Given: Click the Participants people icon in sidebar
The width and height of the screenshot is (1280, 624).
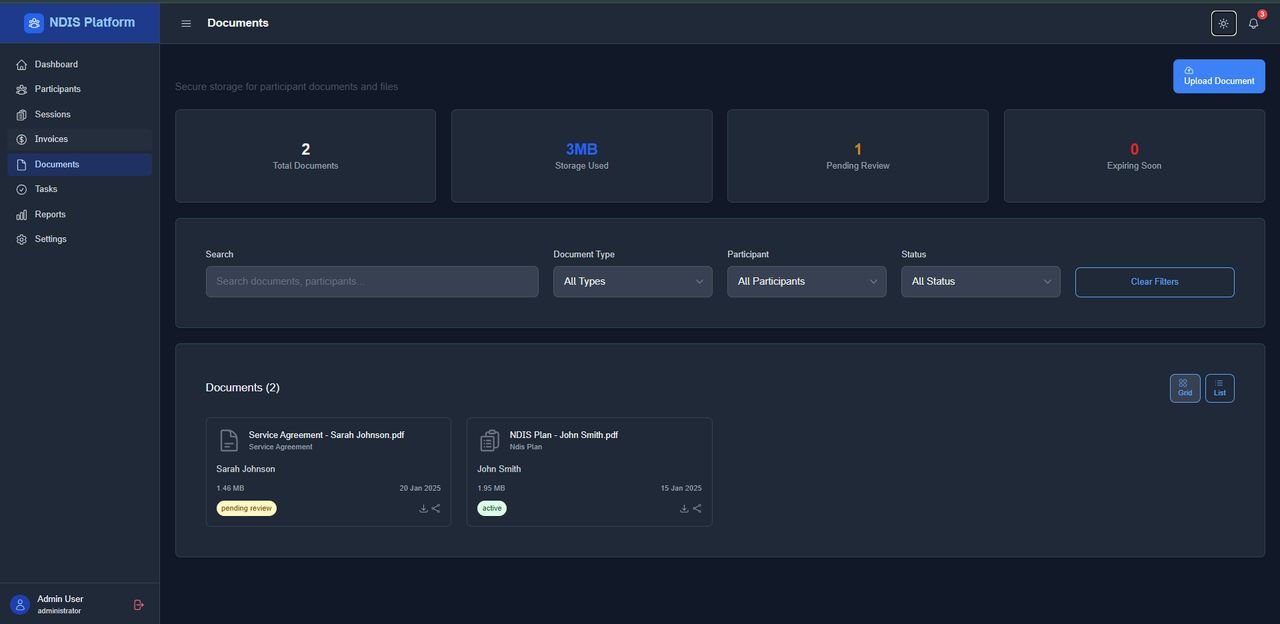Looking at the screenshot, I should (22, 89).
